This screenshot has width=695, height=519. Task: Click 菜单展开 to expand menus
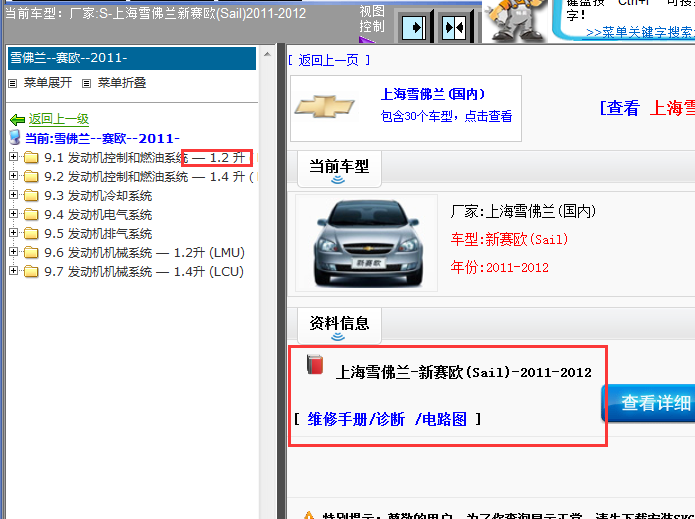coord(47,83)
